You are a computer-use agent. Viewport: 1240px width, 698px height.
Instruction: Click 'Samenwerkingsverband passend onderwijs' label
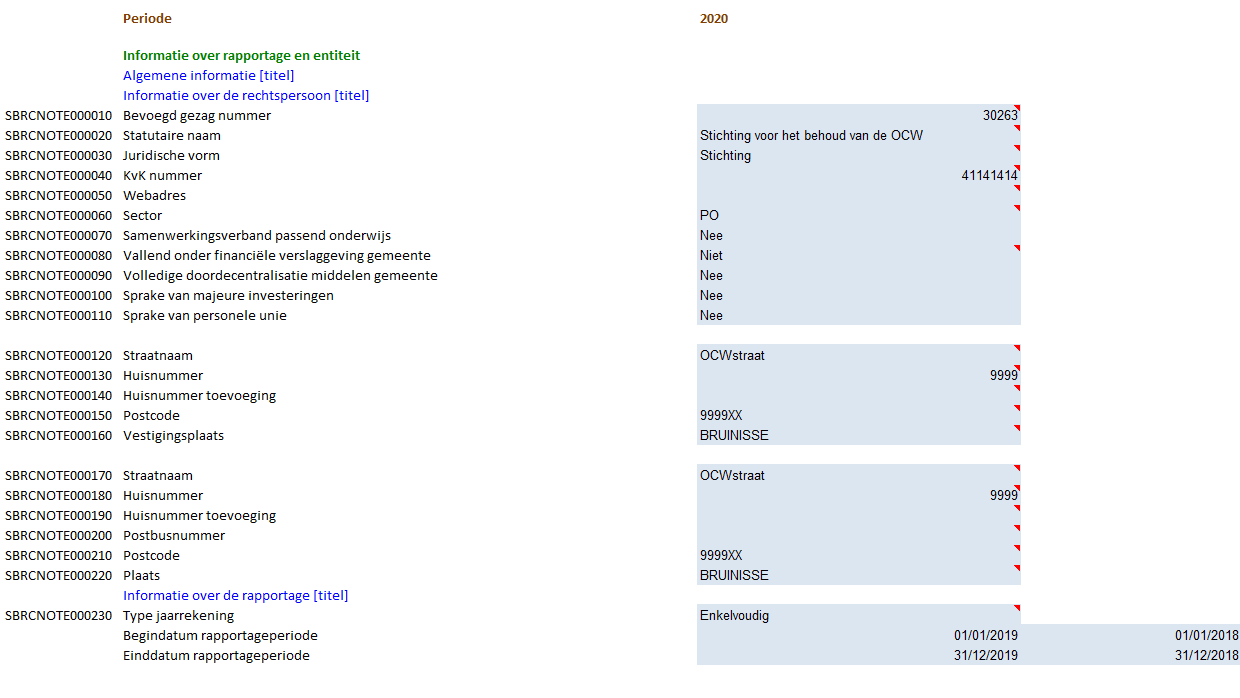(257, 236)
